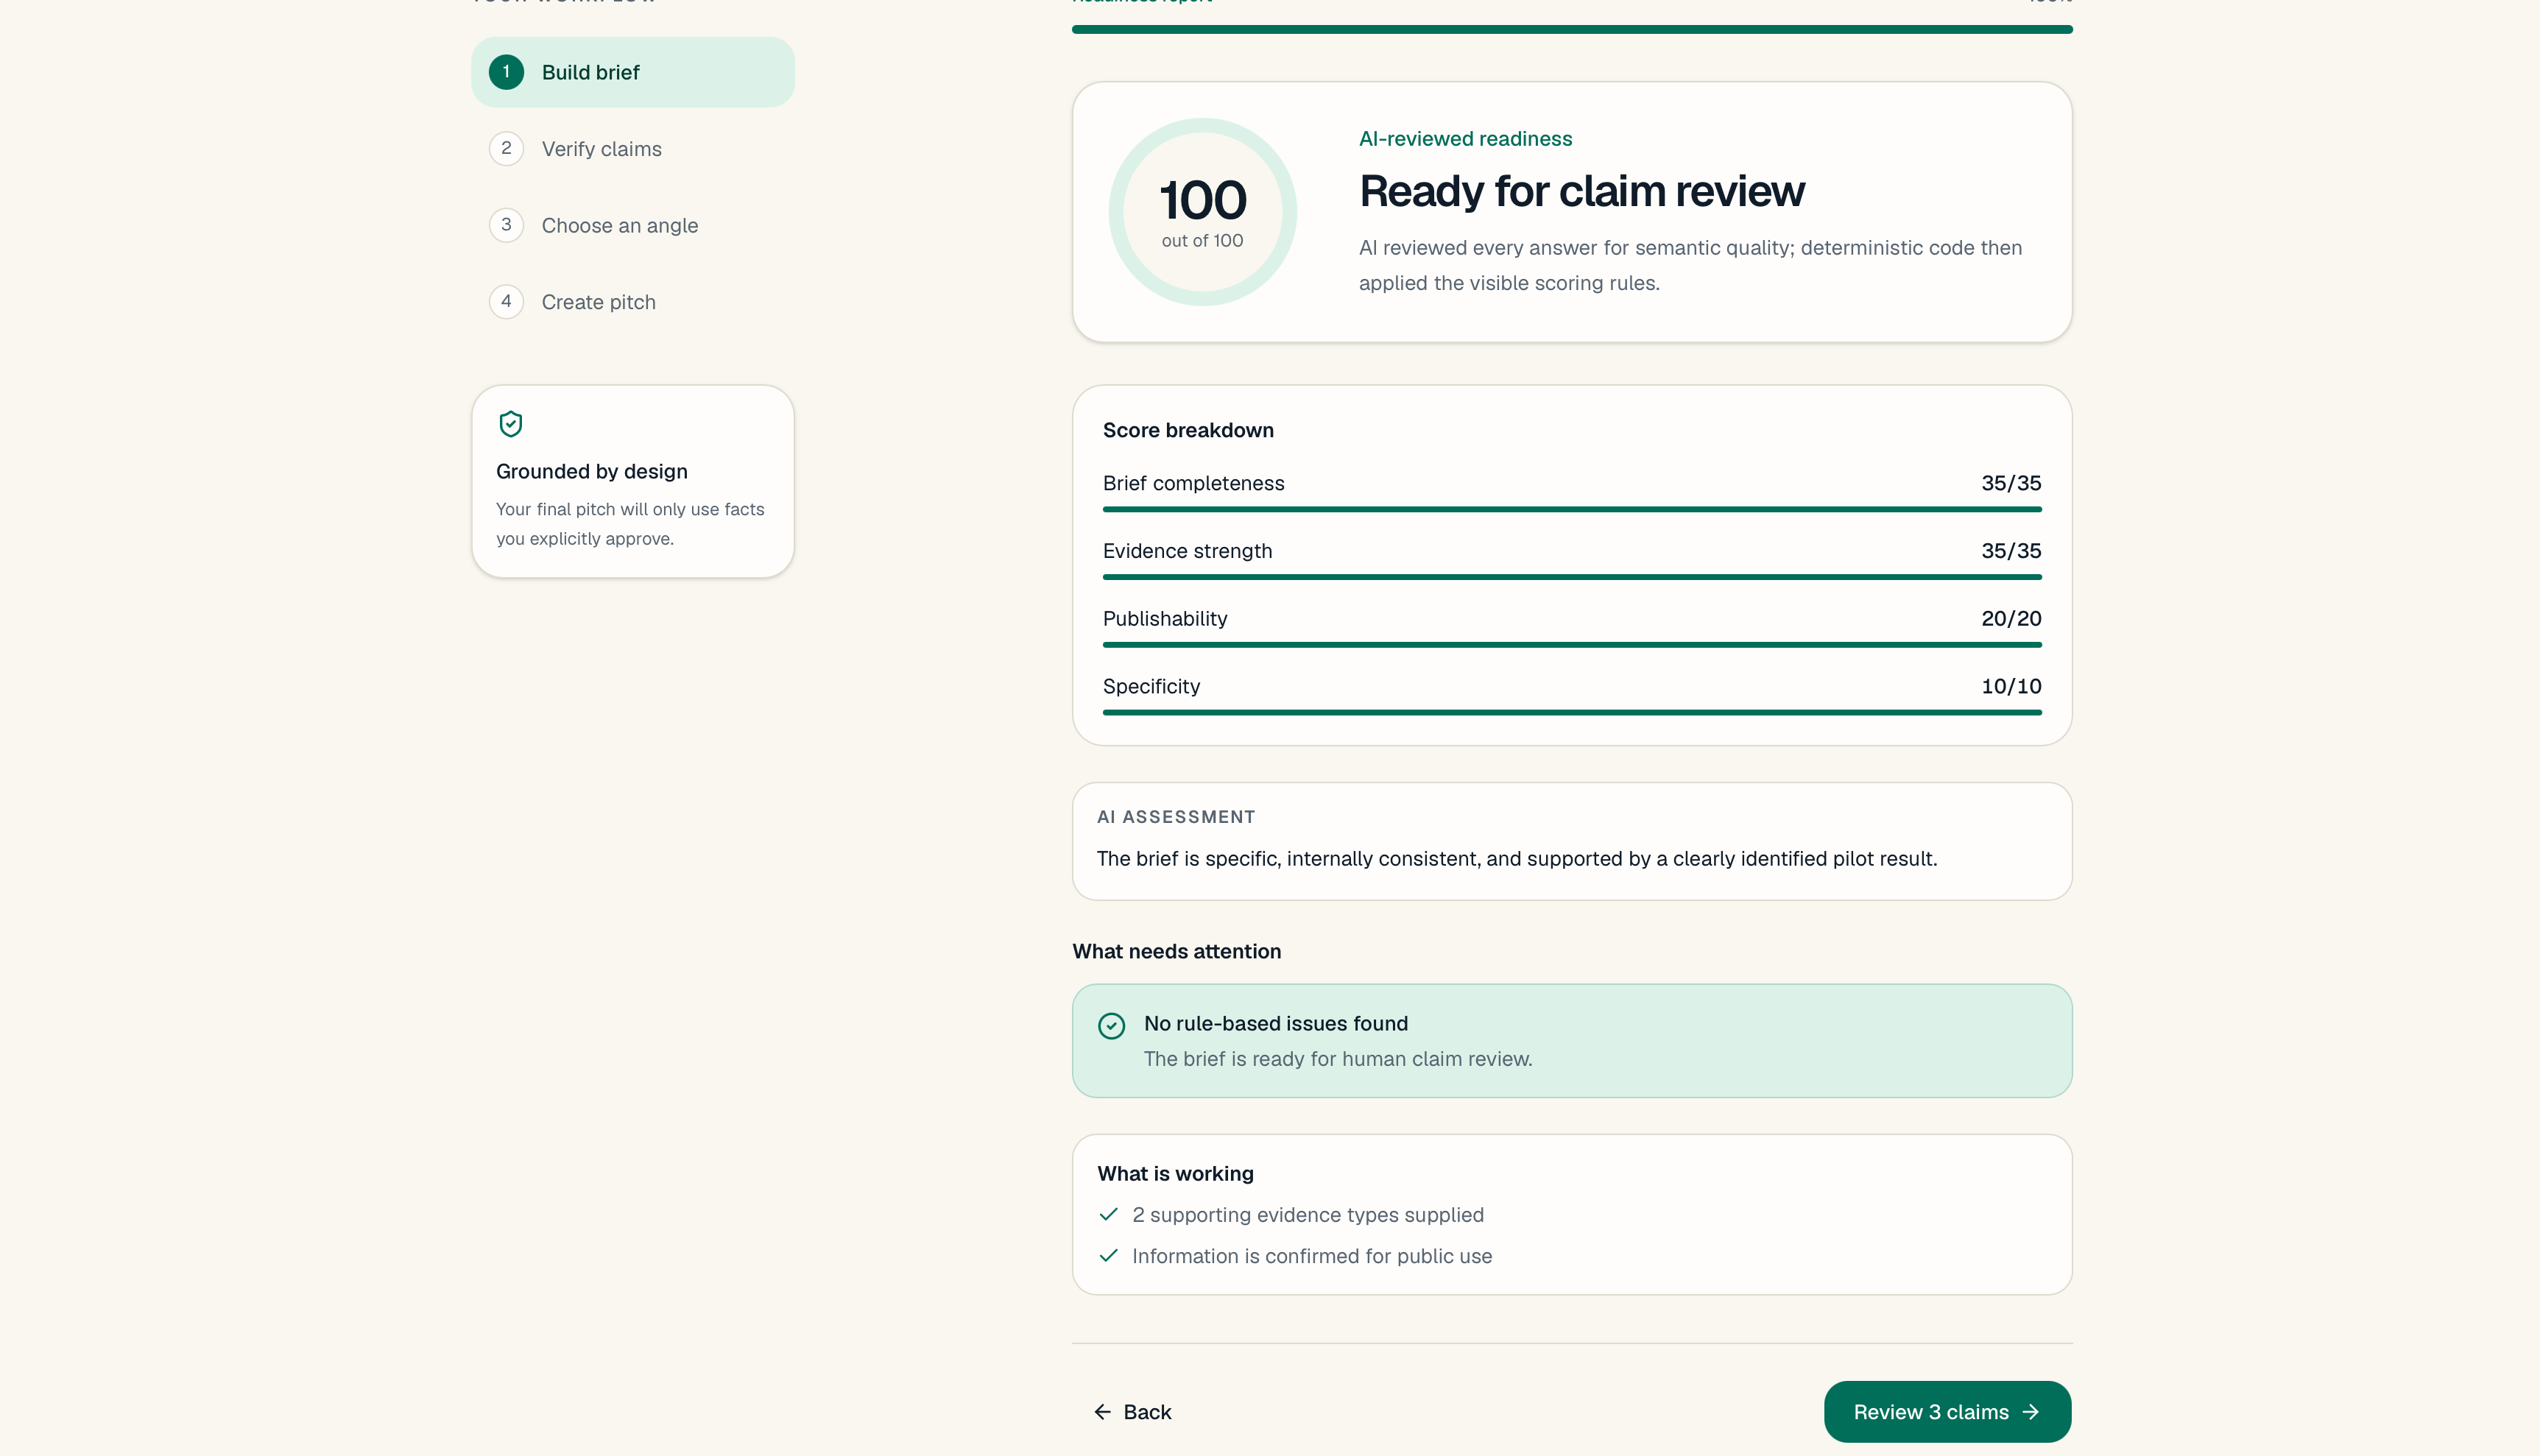The image size is (2540, 1456).
Task: Click the checkmark next to 2 supporting evidence types
Action: 1108,1214
